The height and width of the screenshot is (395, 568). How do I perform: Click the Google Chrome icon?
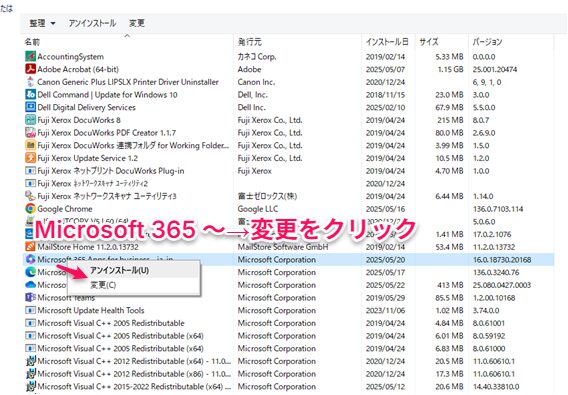(30, 208)
